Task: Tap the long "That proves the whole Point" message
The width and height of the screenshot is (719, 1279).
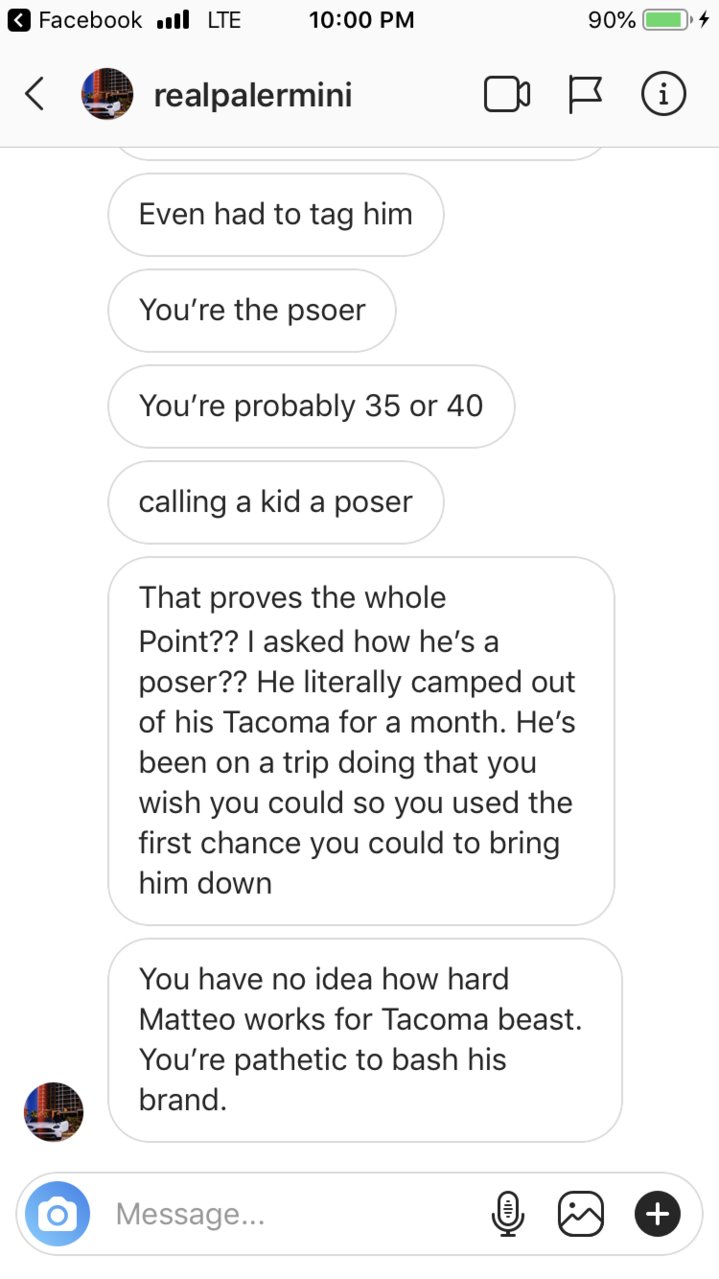Action: pos(361,741)
